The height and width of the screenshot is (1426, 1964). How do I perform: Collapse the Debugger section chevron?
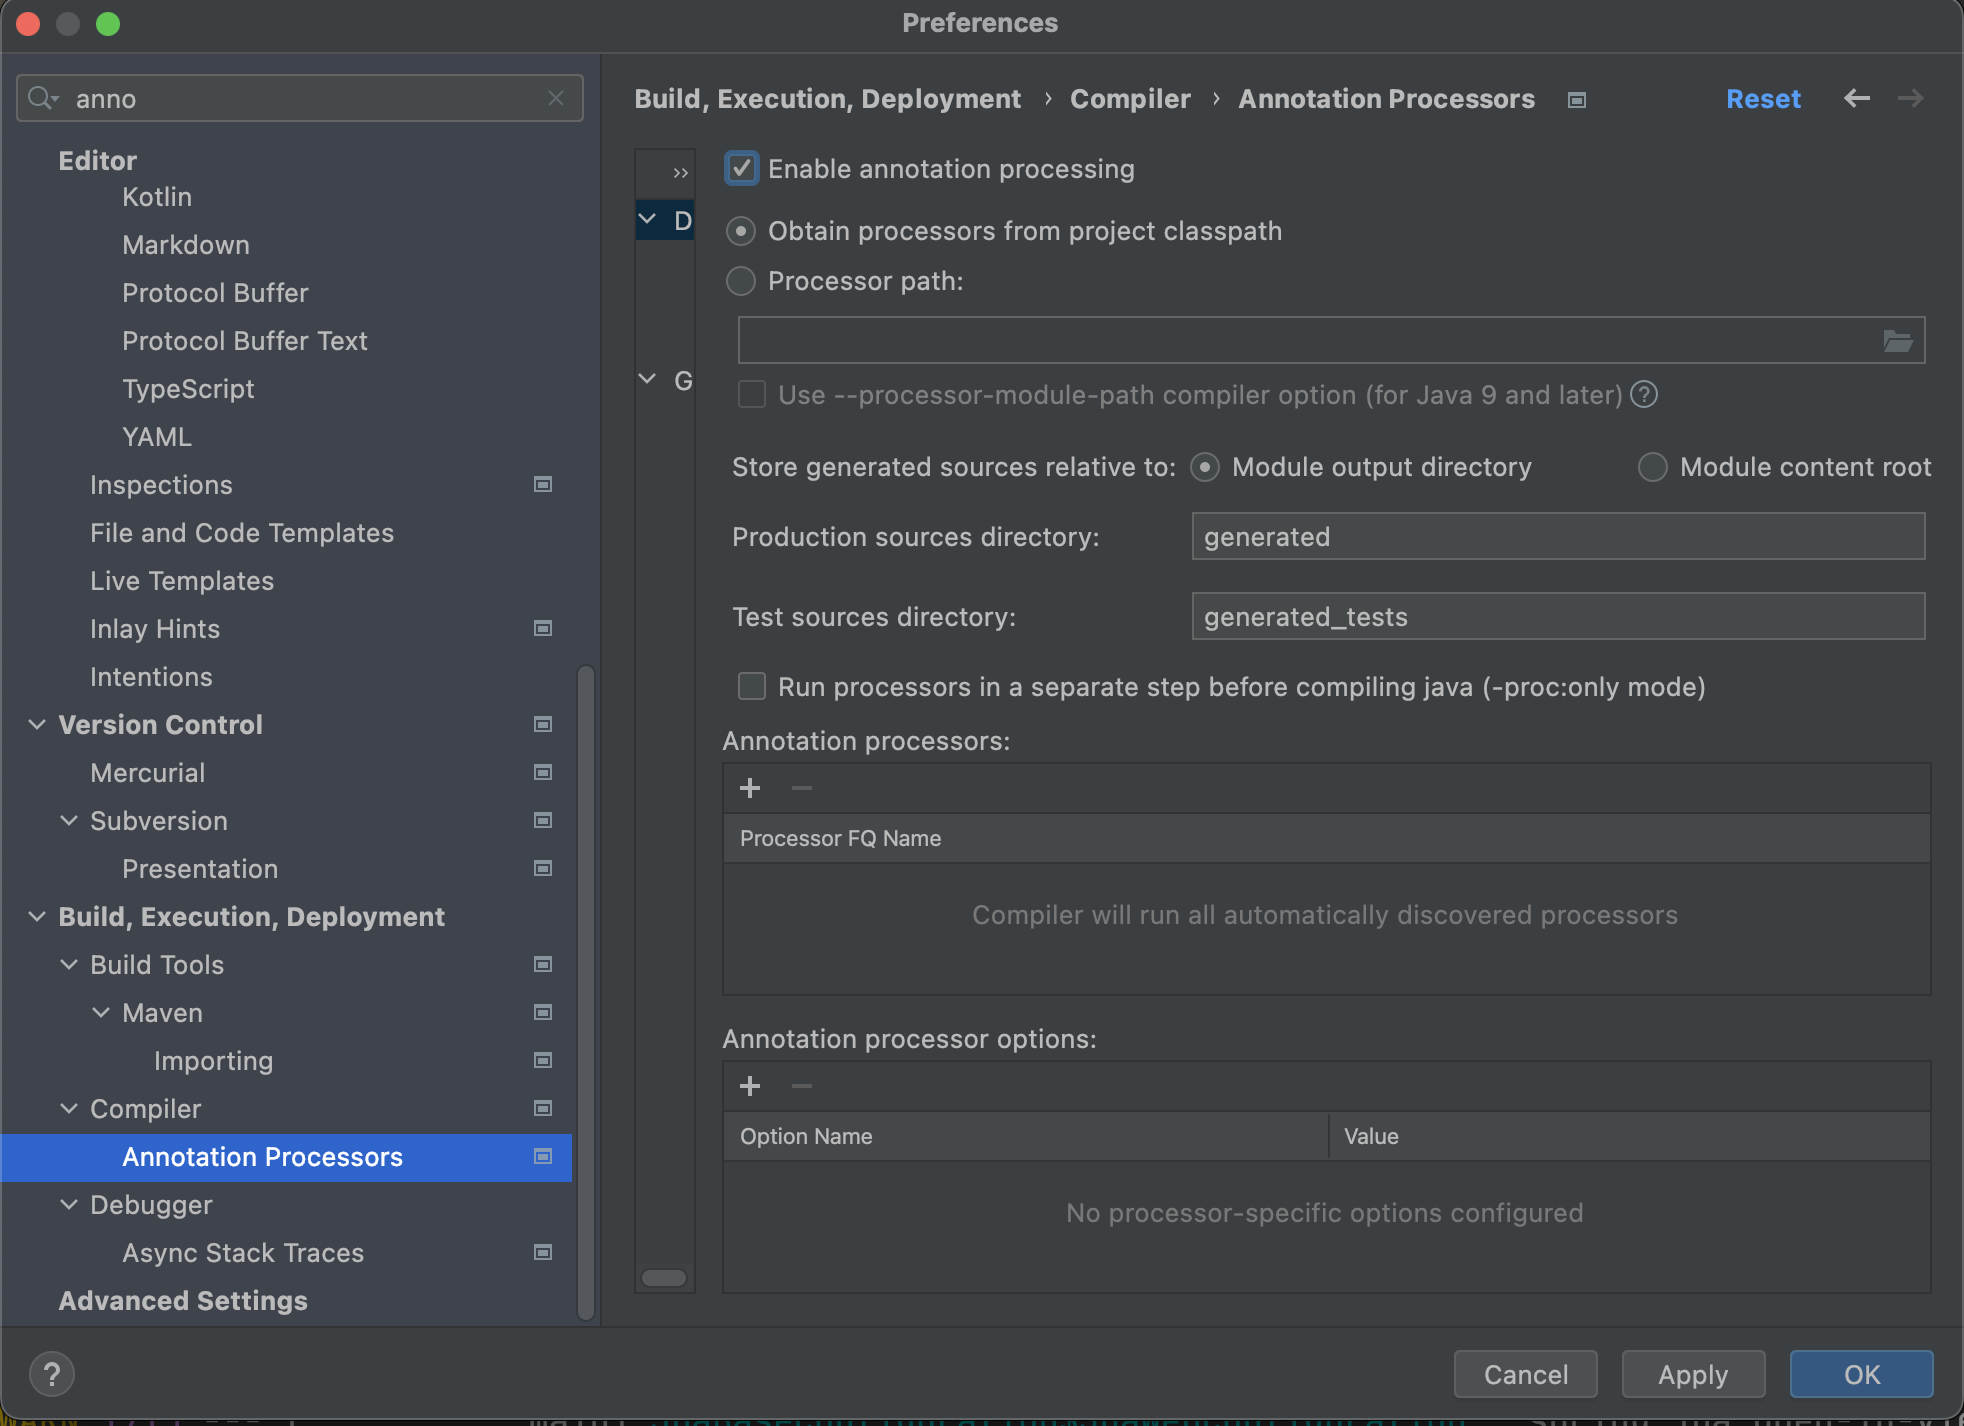69,1204
